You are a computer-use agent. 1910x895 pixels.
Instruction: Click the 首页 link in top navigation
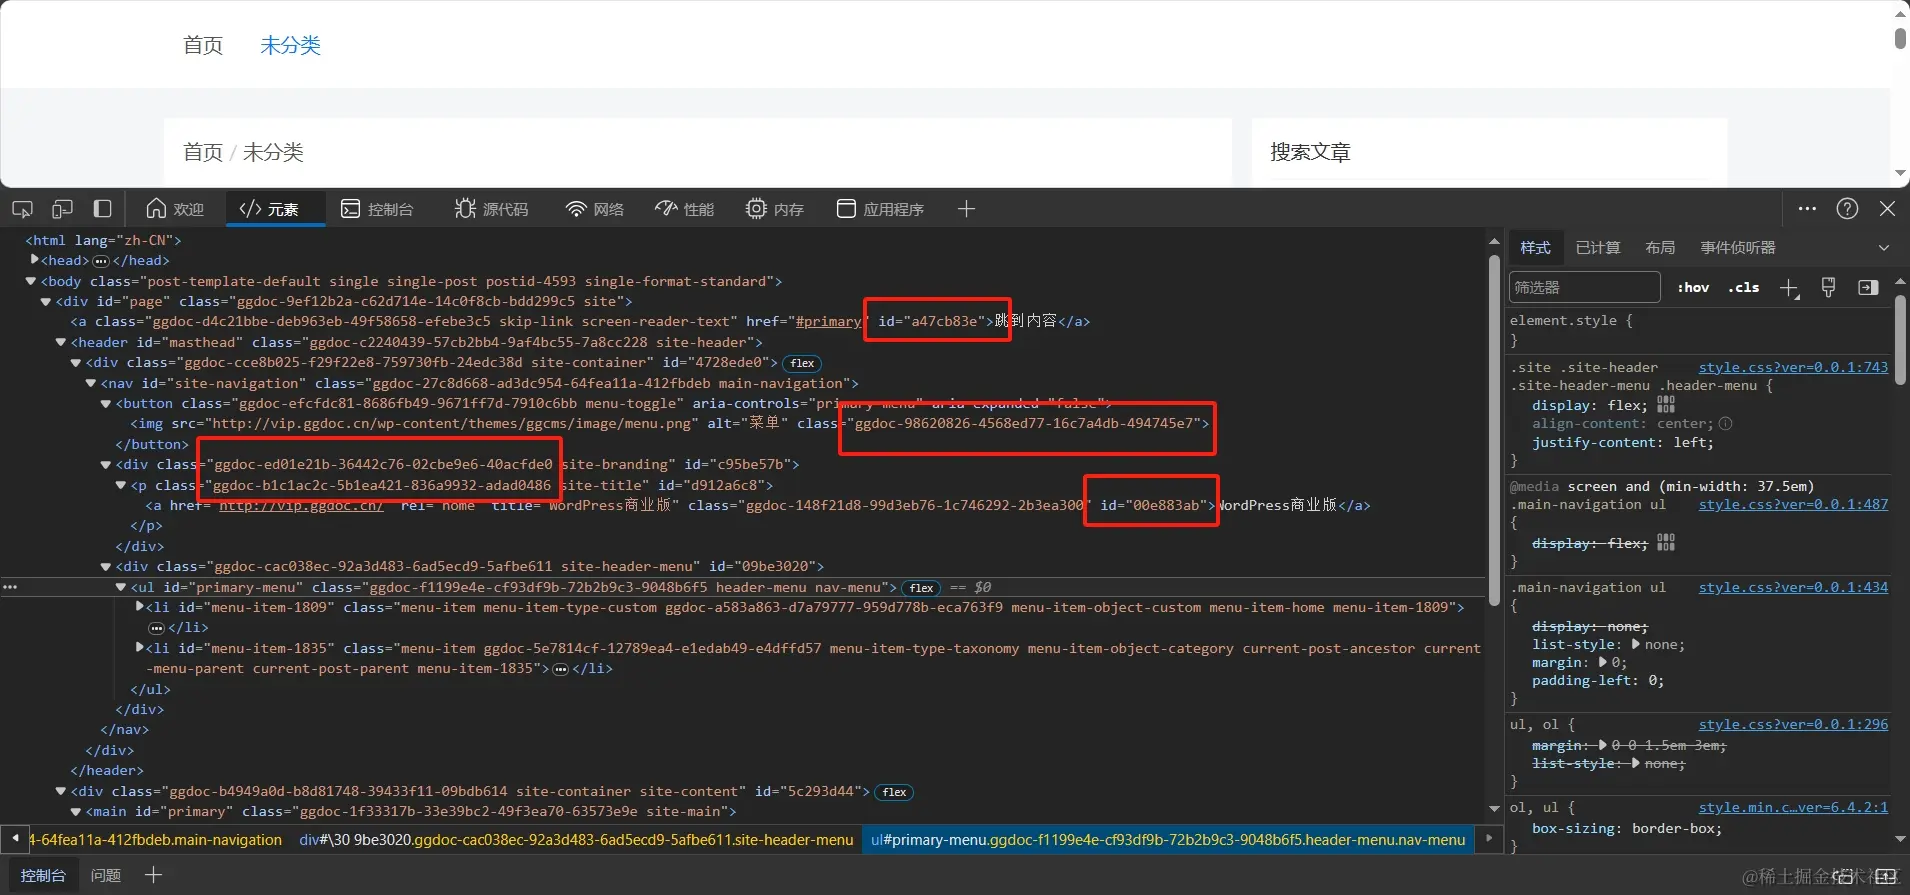click(203, 45)
